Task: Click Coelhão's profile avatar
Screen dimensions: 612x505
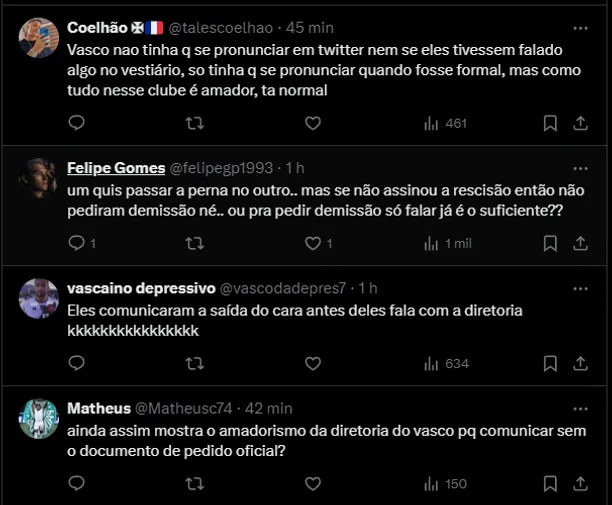Action: pos(39,38)
